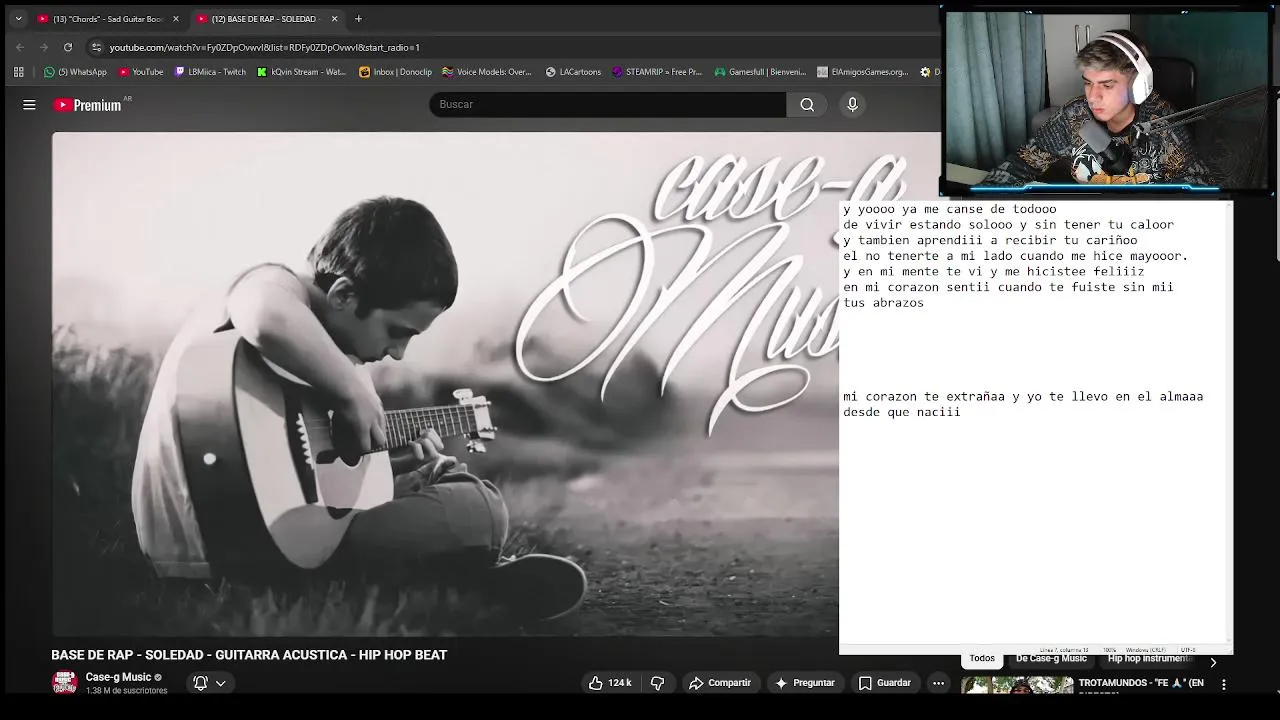Like the video with 124 k thumbs up
The image size is (1280, 720).
609,683
